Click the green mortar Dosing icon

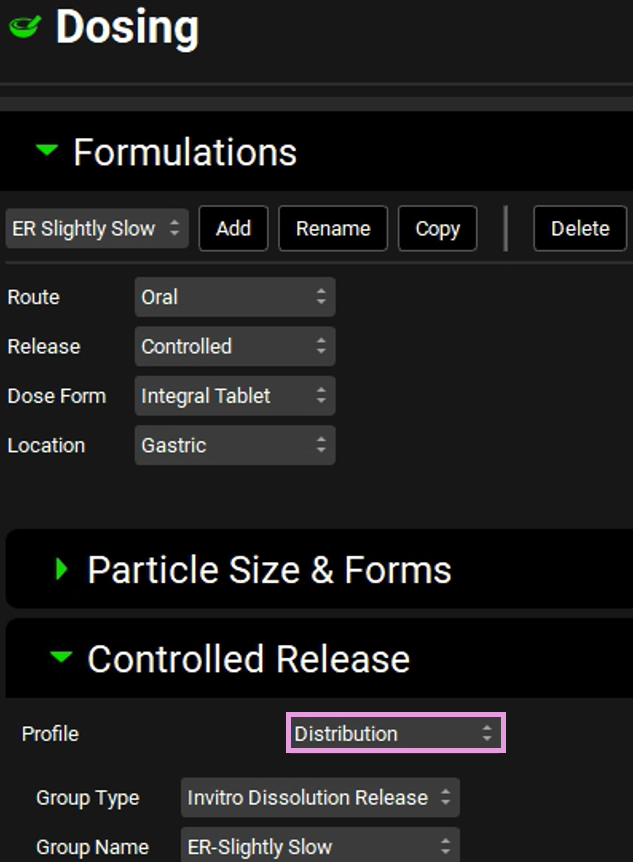pos(24,27)
